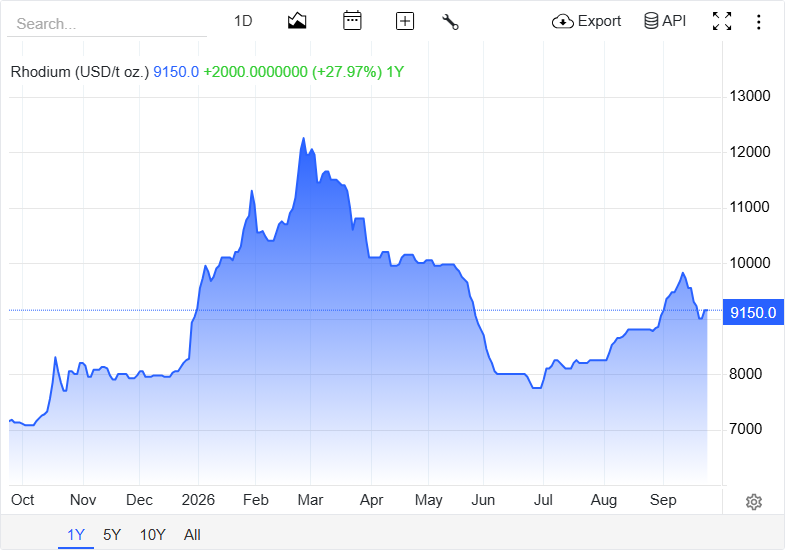
Task: Click the 10000 y-axis label
Action: pos(749,263)
